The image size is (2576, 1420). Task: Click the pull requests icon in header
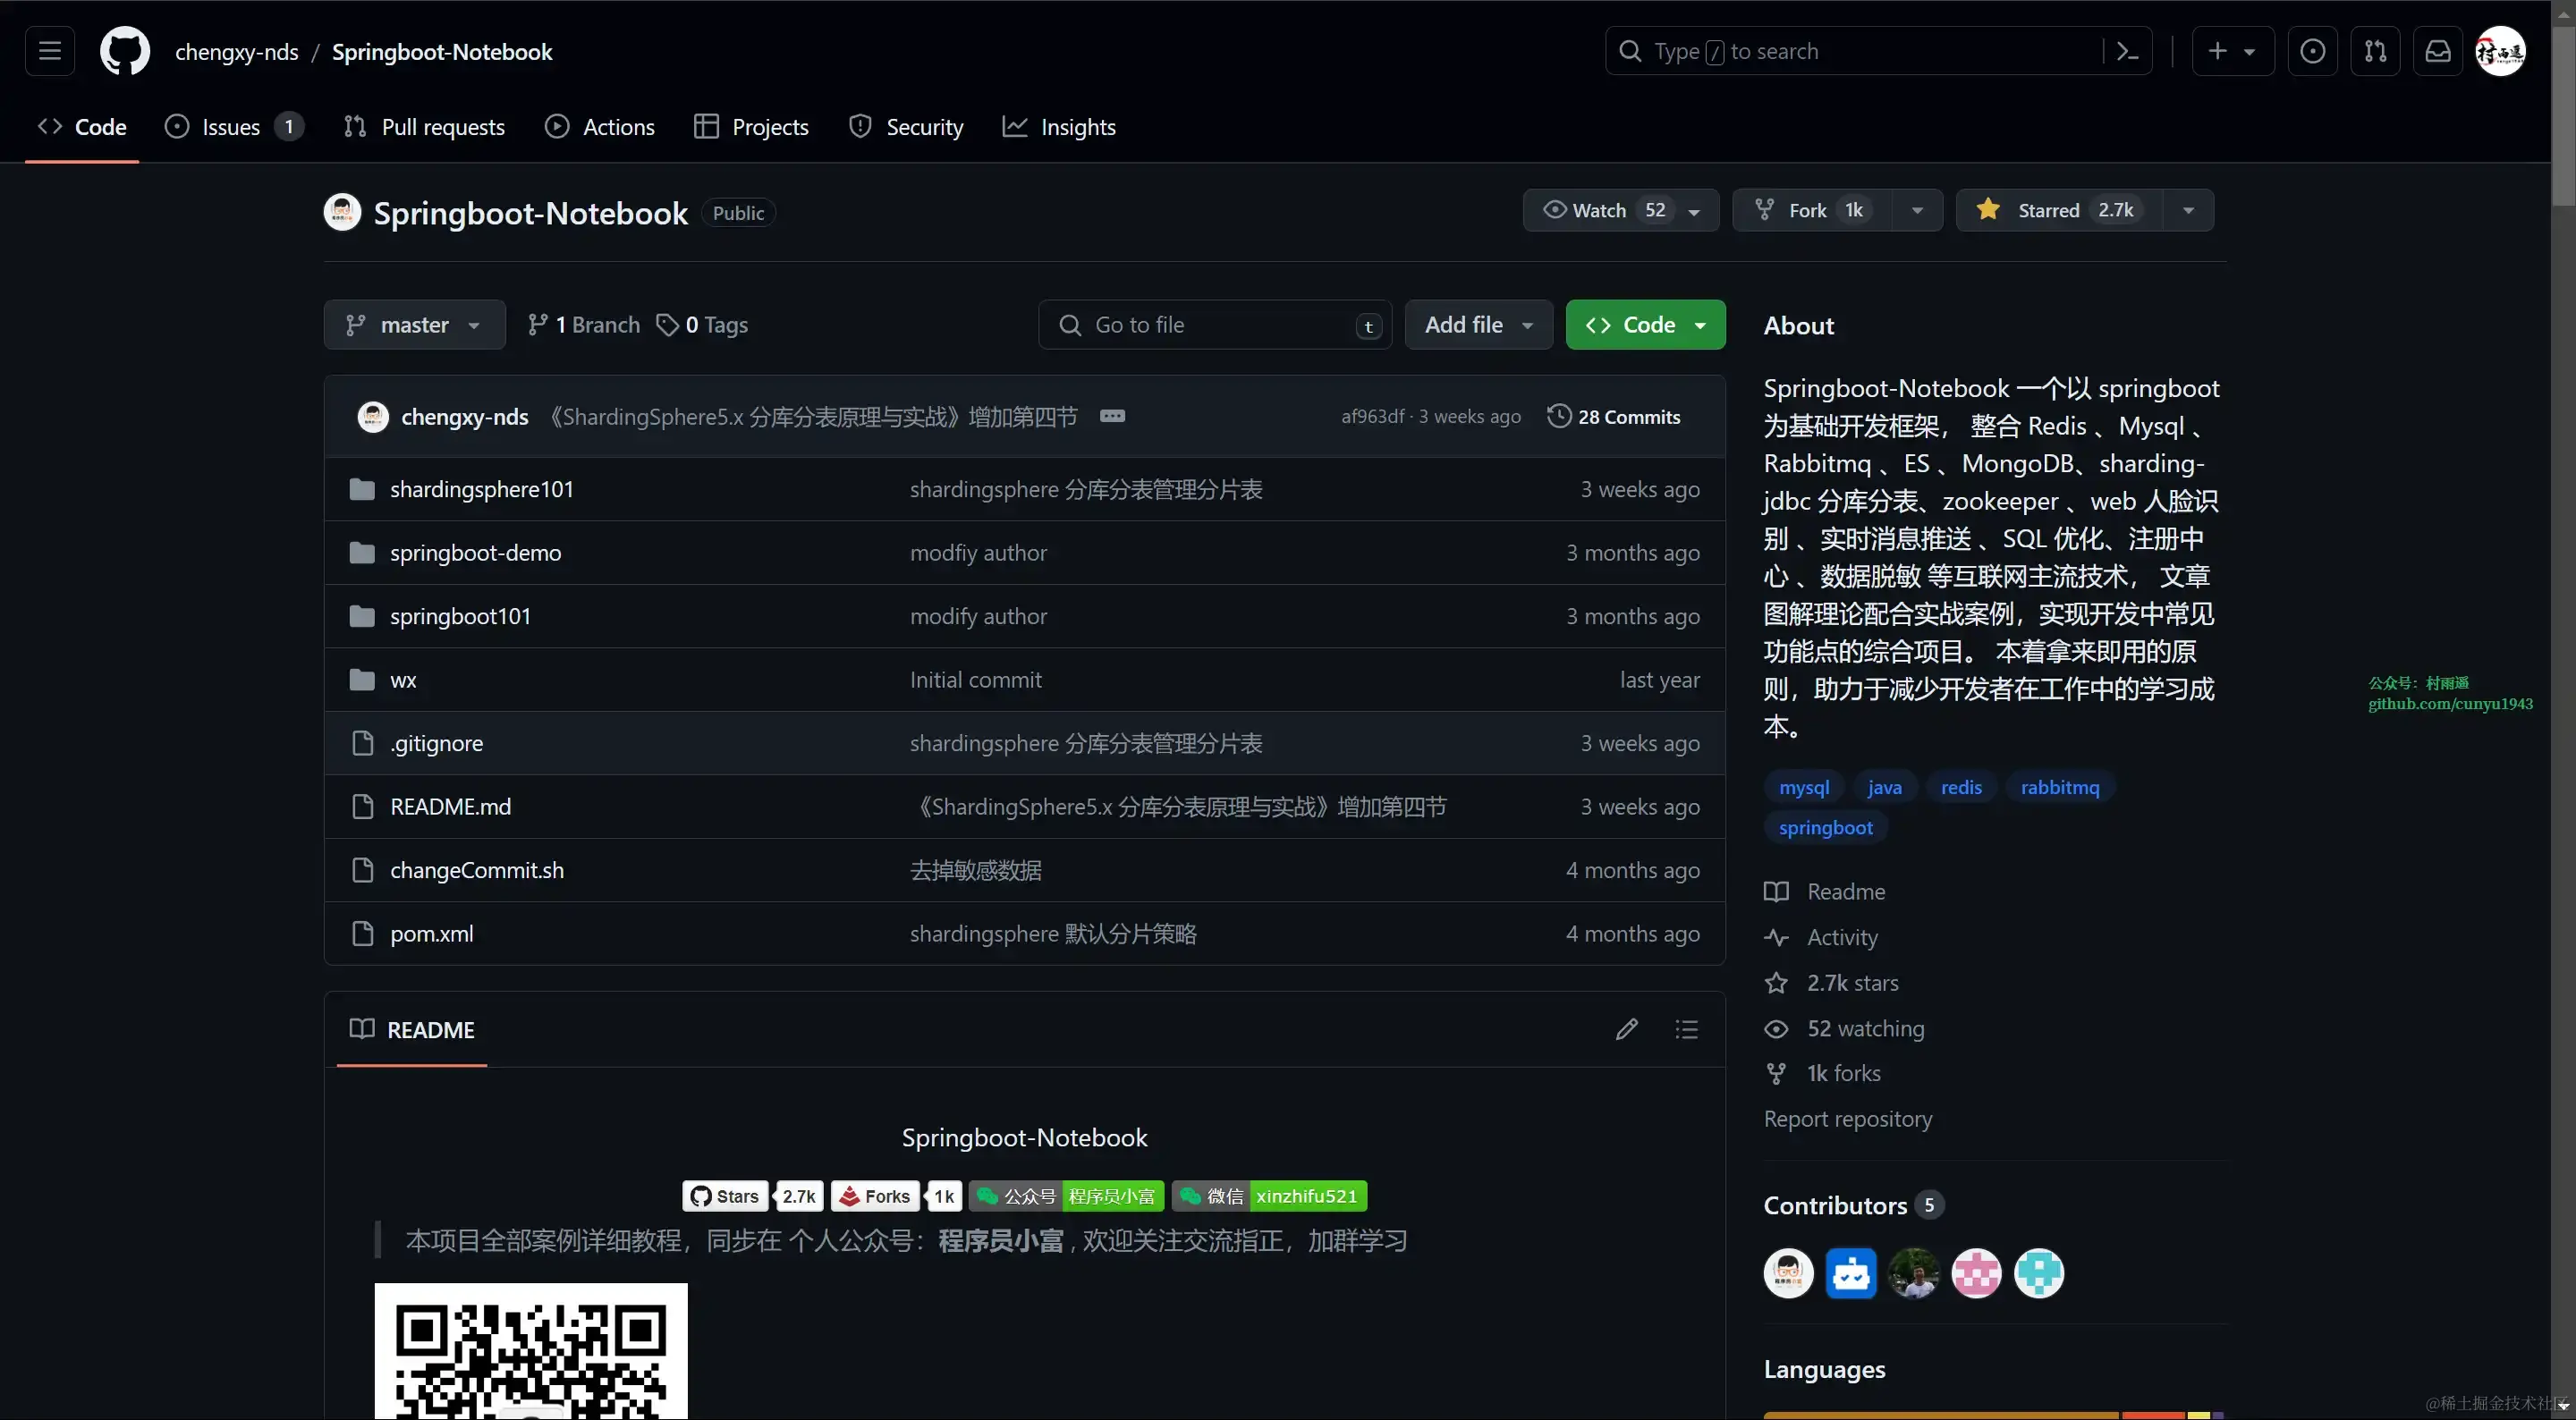pos(2375,51)
